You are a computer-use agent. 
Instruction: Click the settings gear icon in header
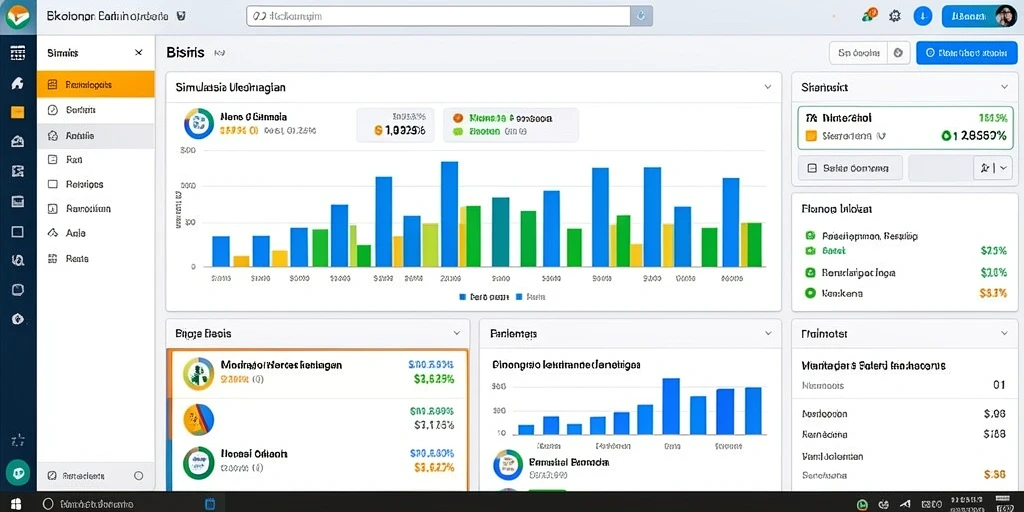[895, 16]
